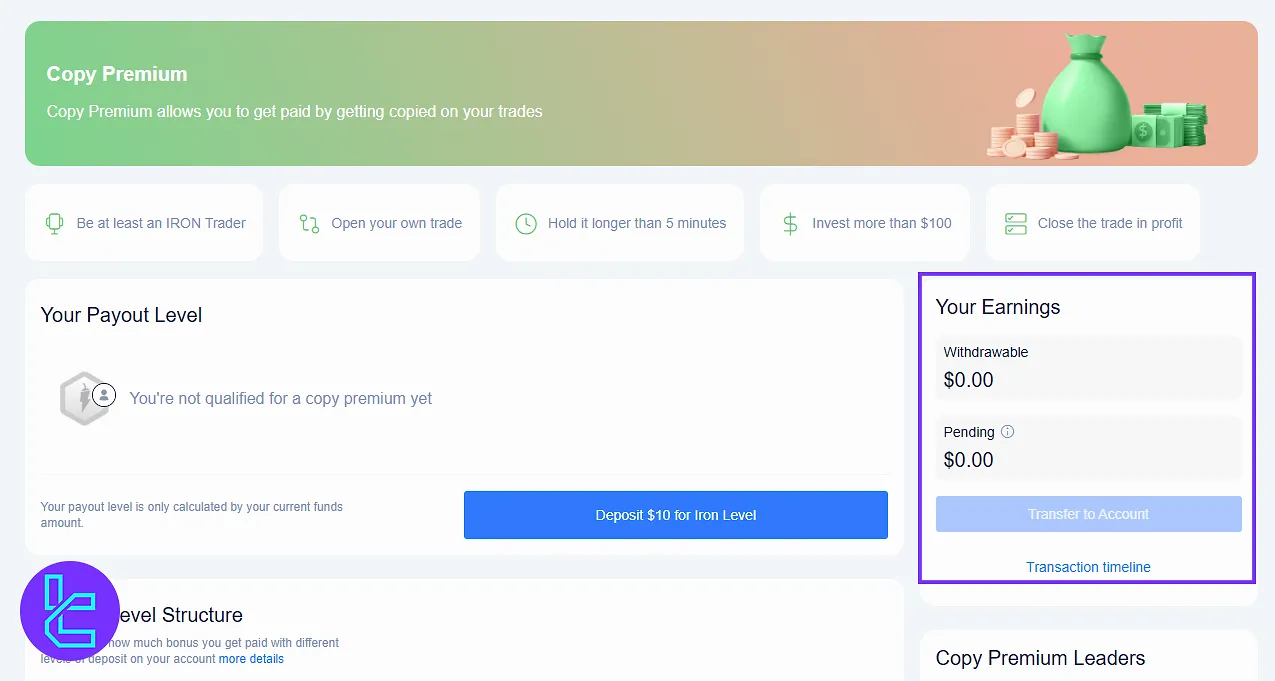Click the Pending info circle icon
The image size is (1275, 681).
coord(1008,432)
